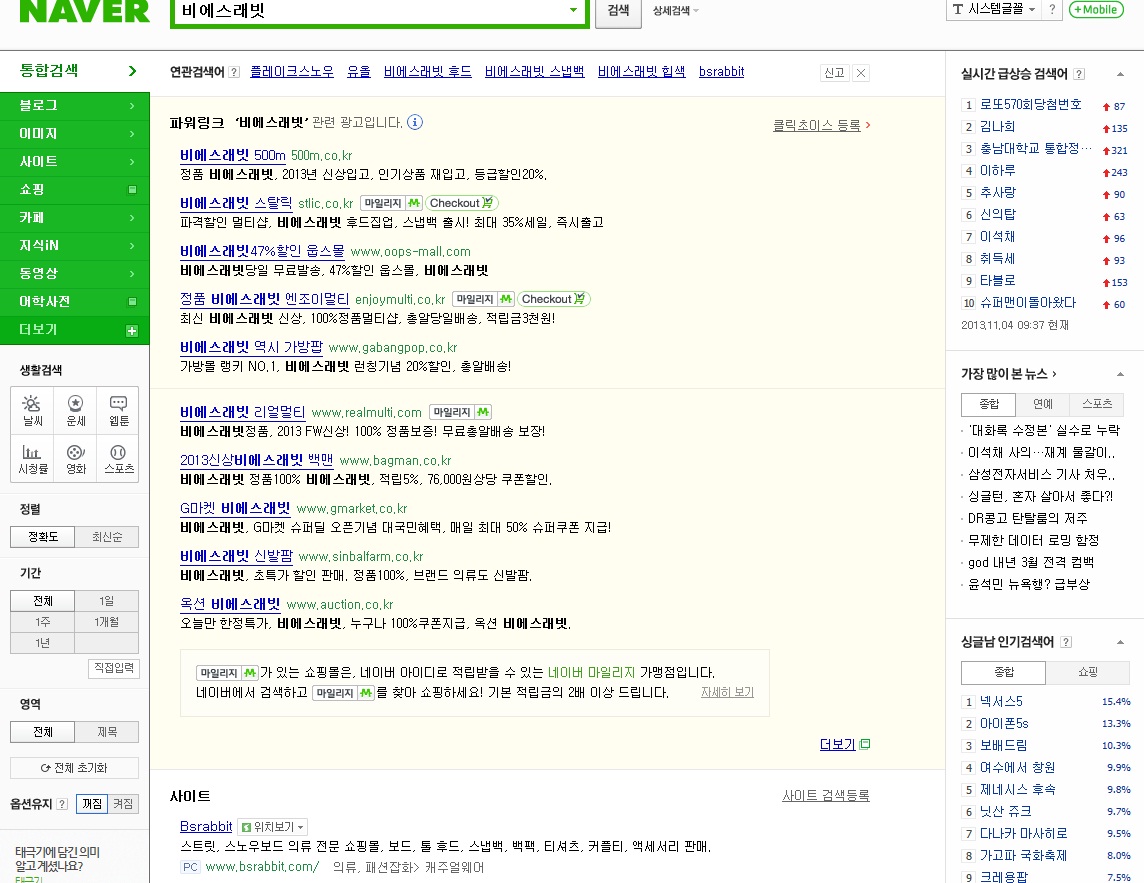The width and height of the screenshot is (1144, 883).
Task: Set search area to 제목
Action: pyautogui.click(x=107, y=732)
